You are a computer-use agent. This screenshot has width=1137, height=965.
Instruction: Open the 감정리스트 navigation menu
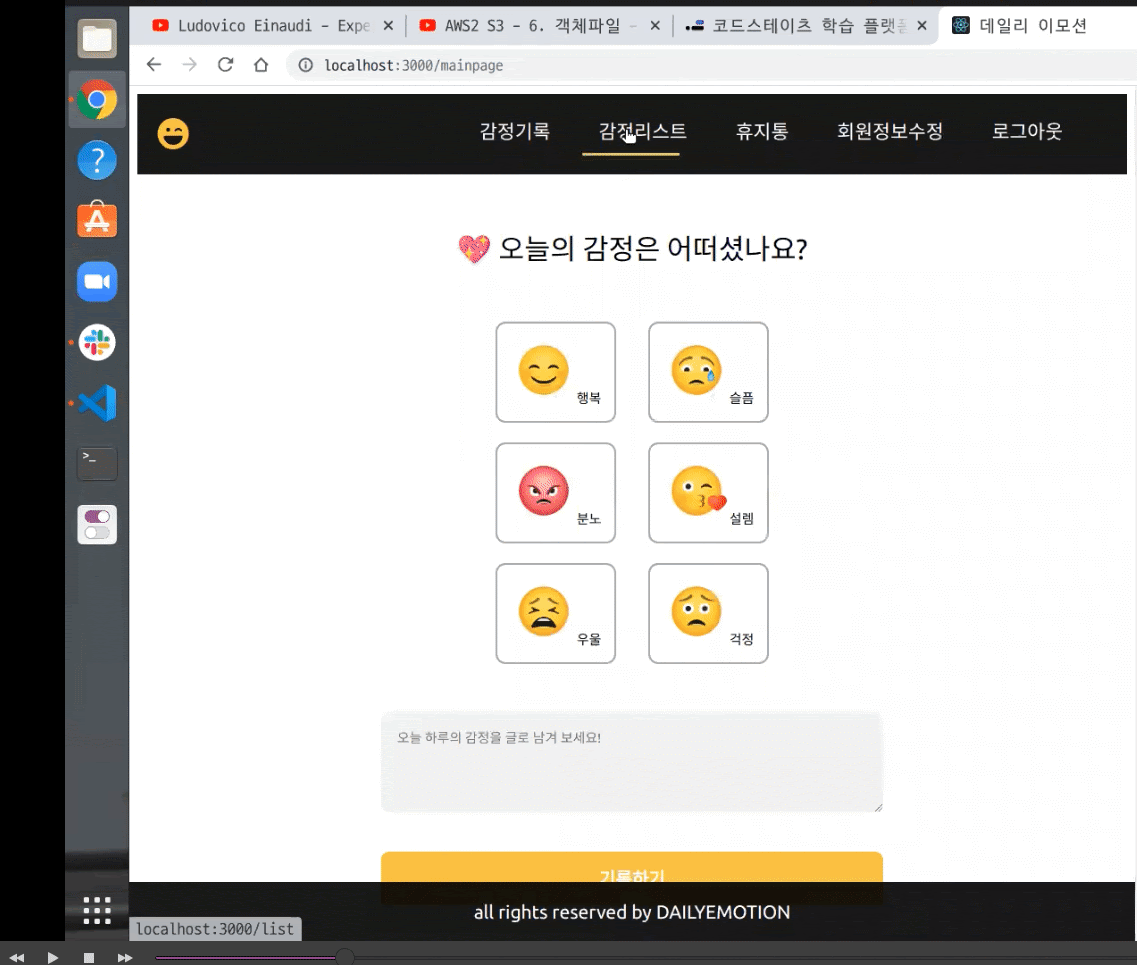tap(642, 131)
